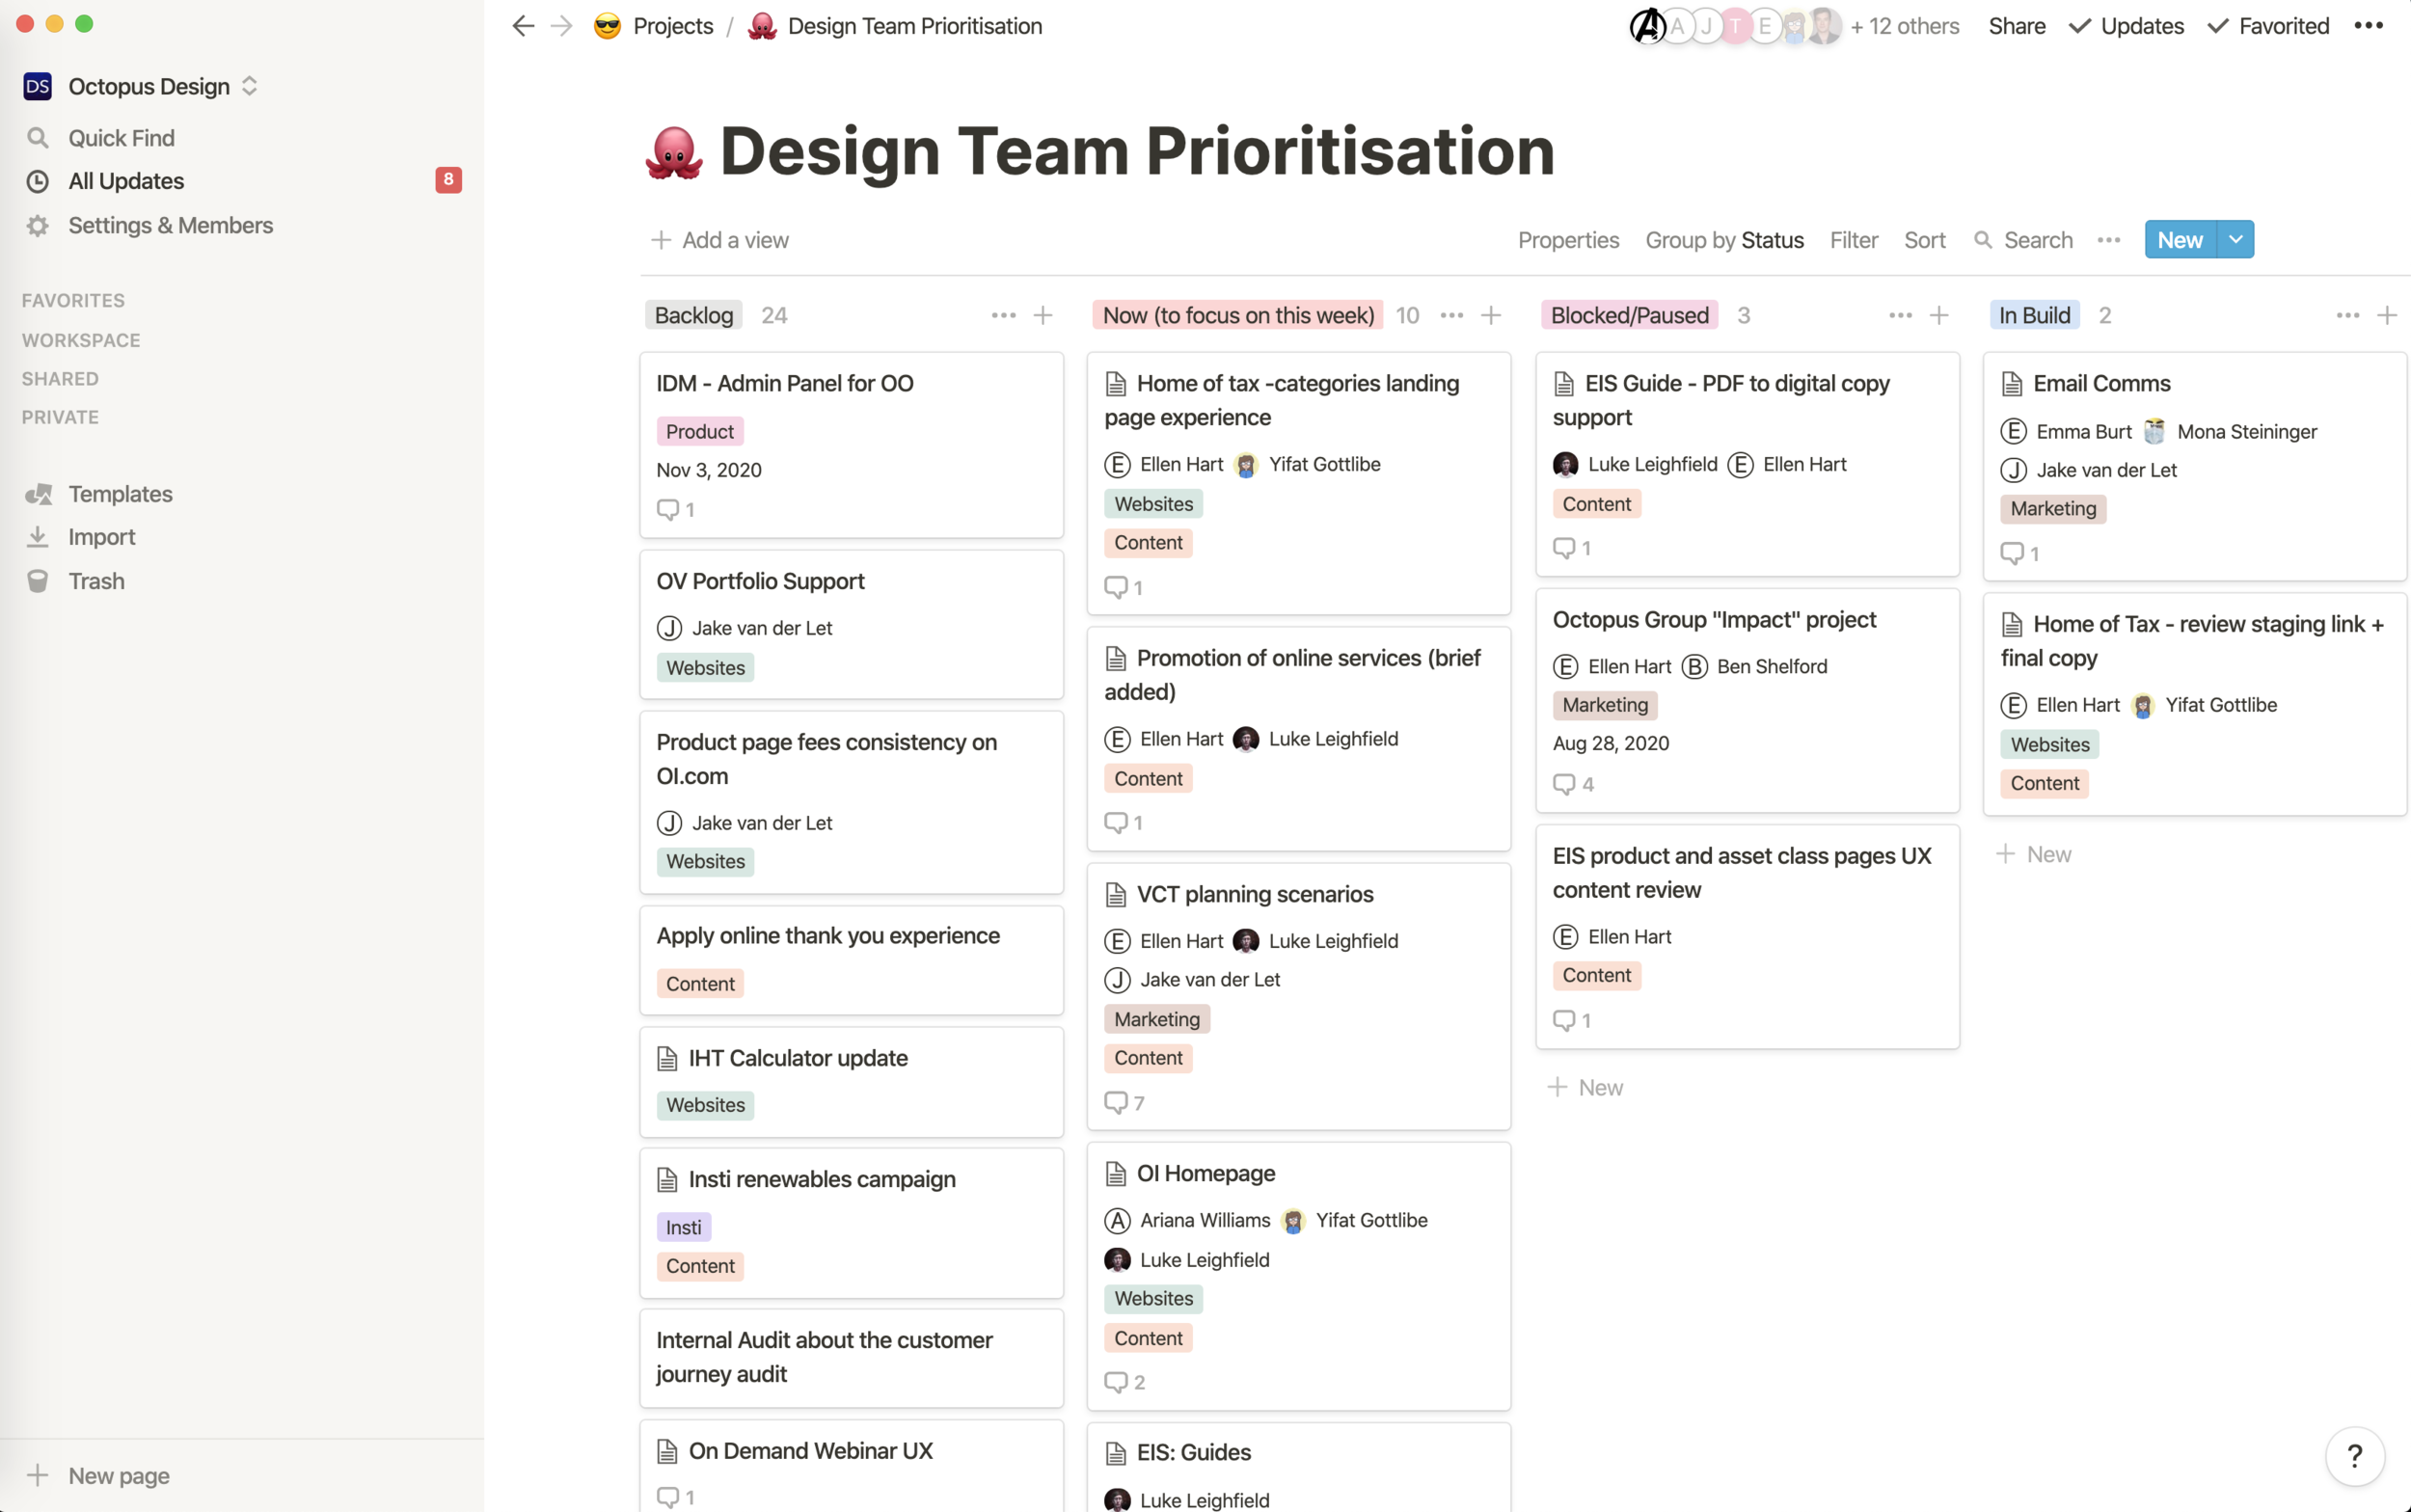
Task: Add card to Backlog with plus icon
Action: coord(1043,316)
